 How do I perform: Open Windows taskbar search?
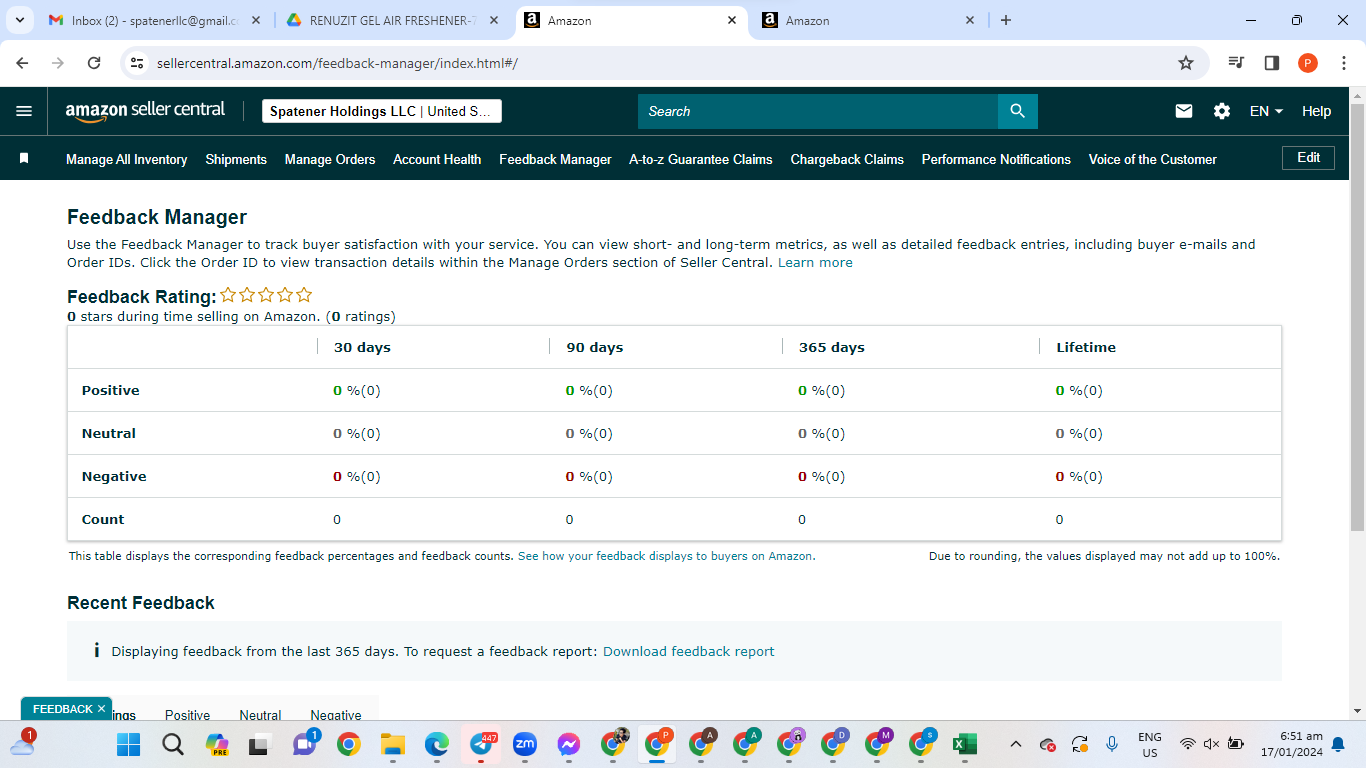173,744
